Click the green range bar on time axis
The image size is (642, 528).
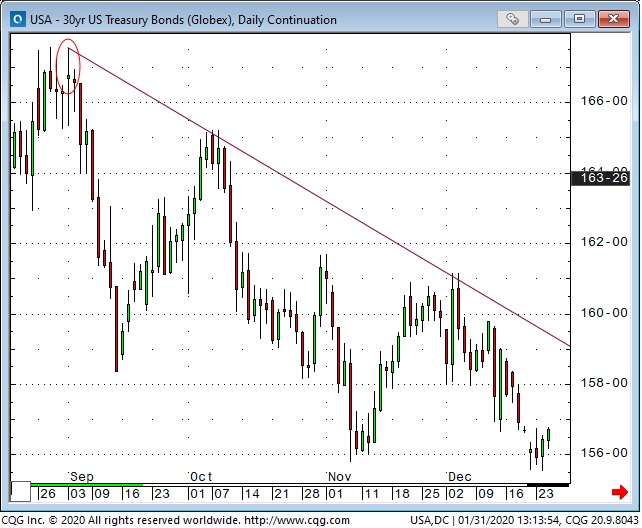pyautogui.click(x=87, y=485)
